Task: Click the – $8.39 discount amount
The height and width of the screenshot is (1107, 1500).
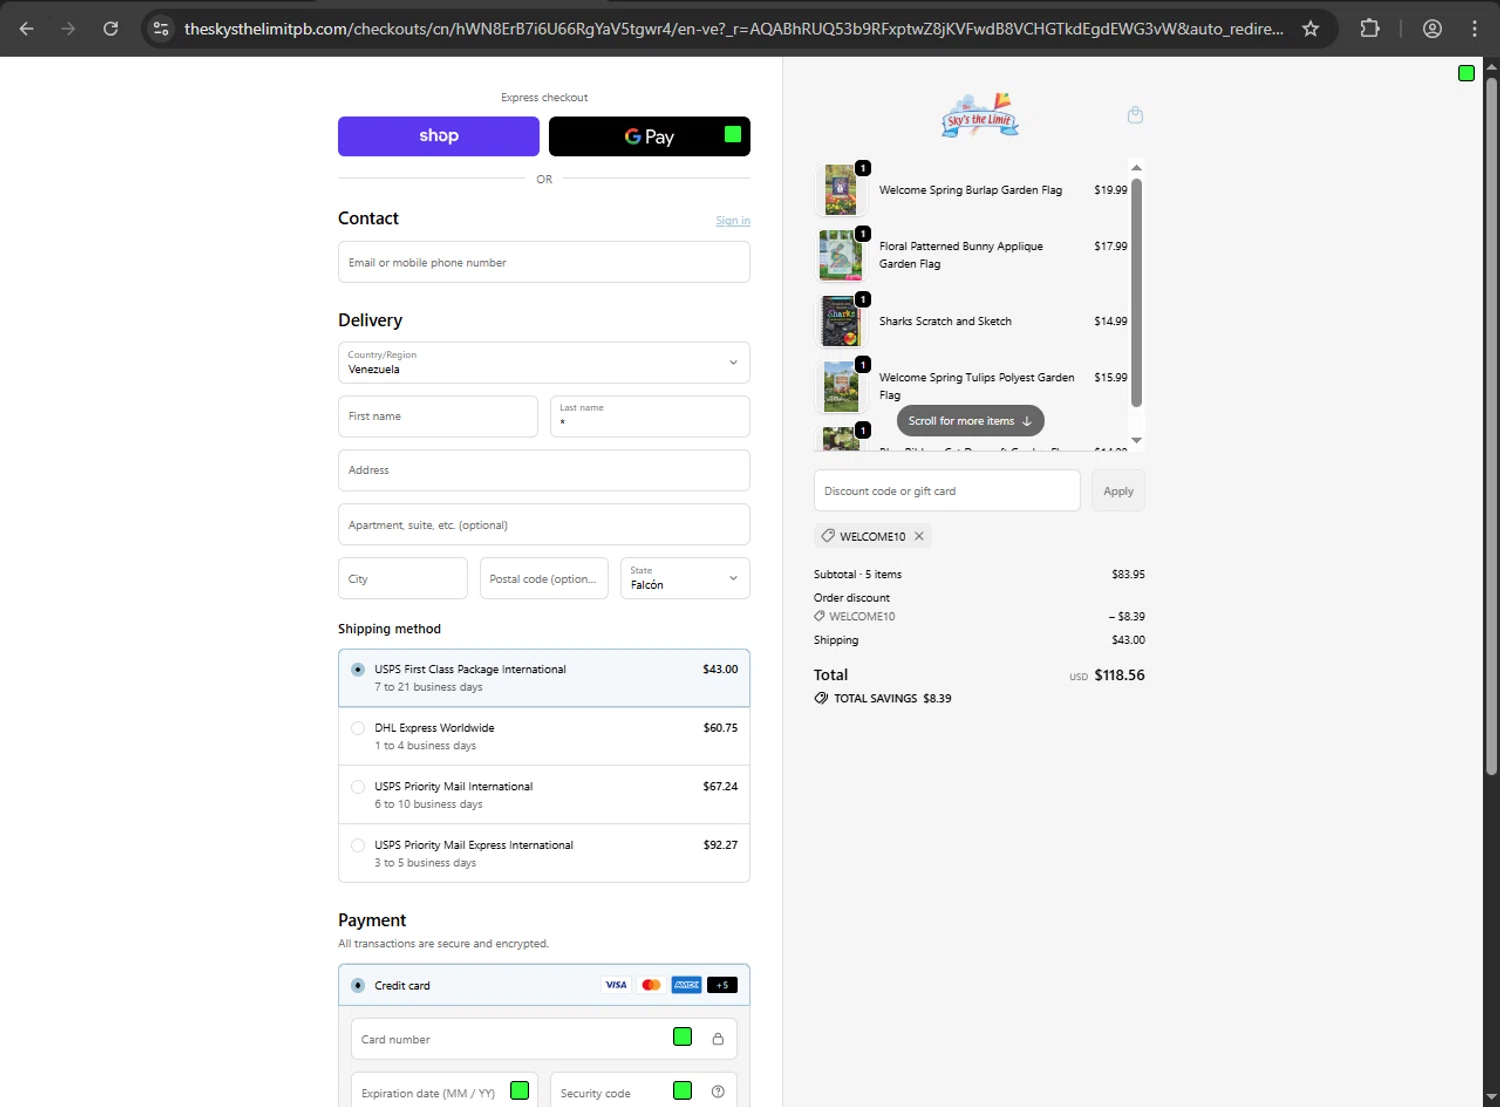Action: coord(1126,616)
